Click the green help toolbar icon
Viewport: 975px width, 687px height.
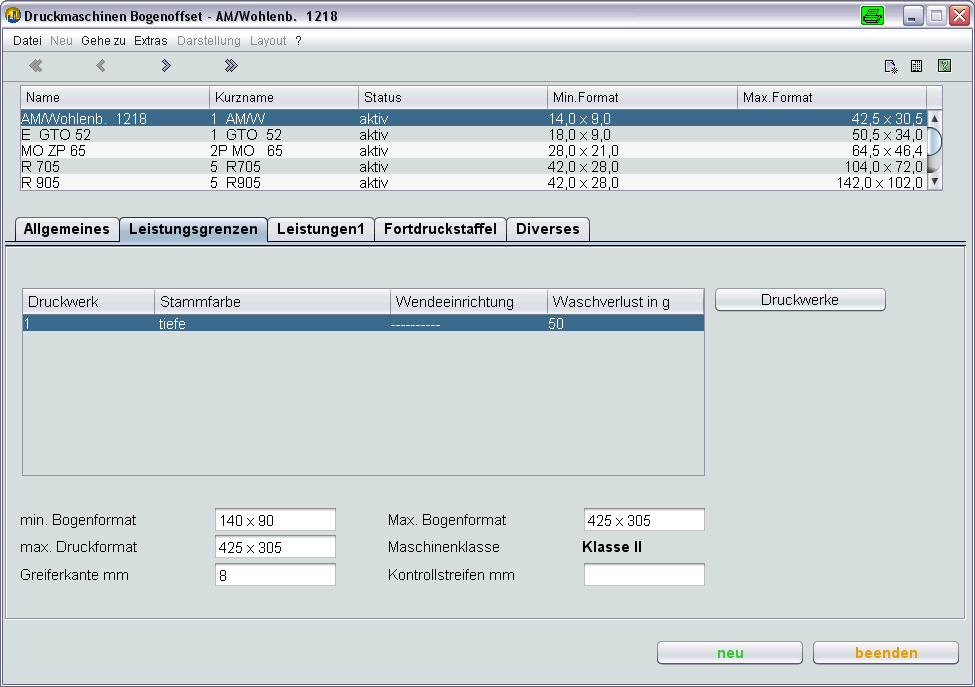pos(945,65)
